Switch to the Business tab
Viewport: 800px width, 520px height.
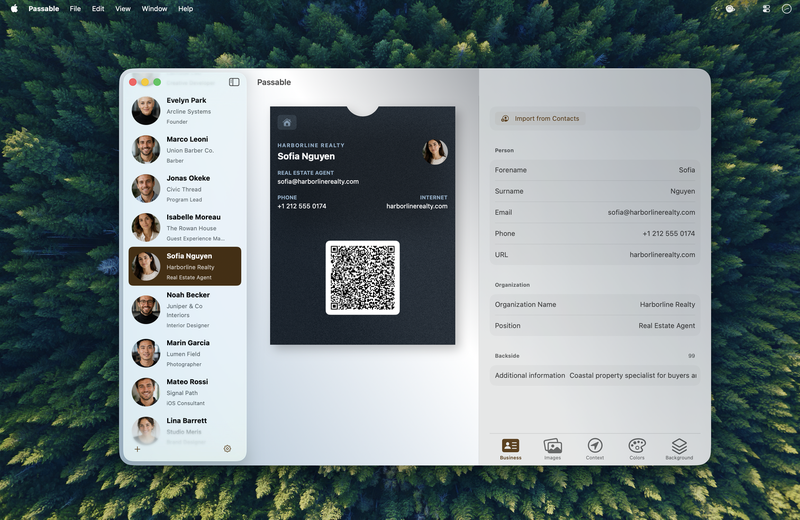pyautogui.click(x=510, y=449)
